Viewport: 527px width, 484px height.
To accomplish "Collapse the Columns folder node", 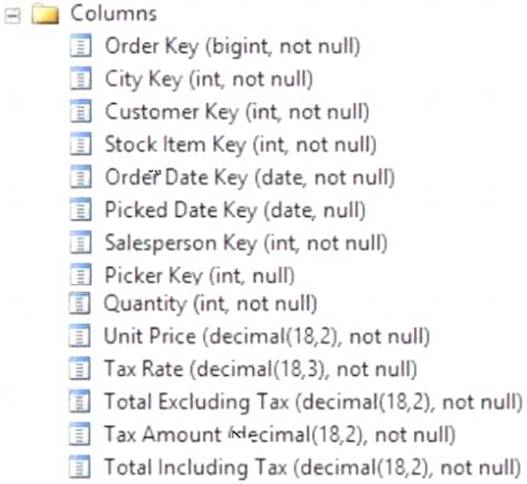I will coord(12,15).
